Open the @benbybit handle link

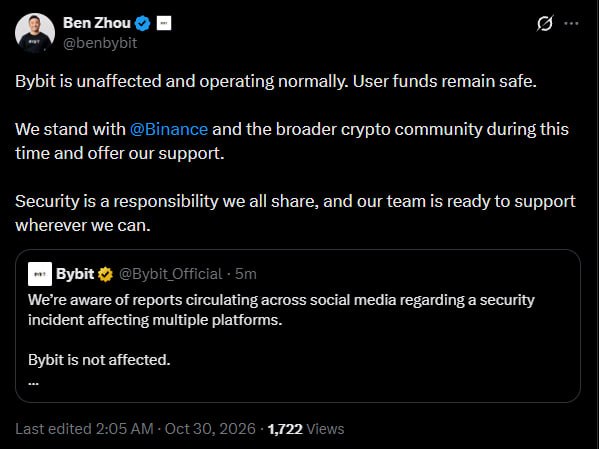100,43
